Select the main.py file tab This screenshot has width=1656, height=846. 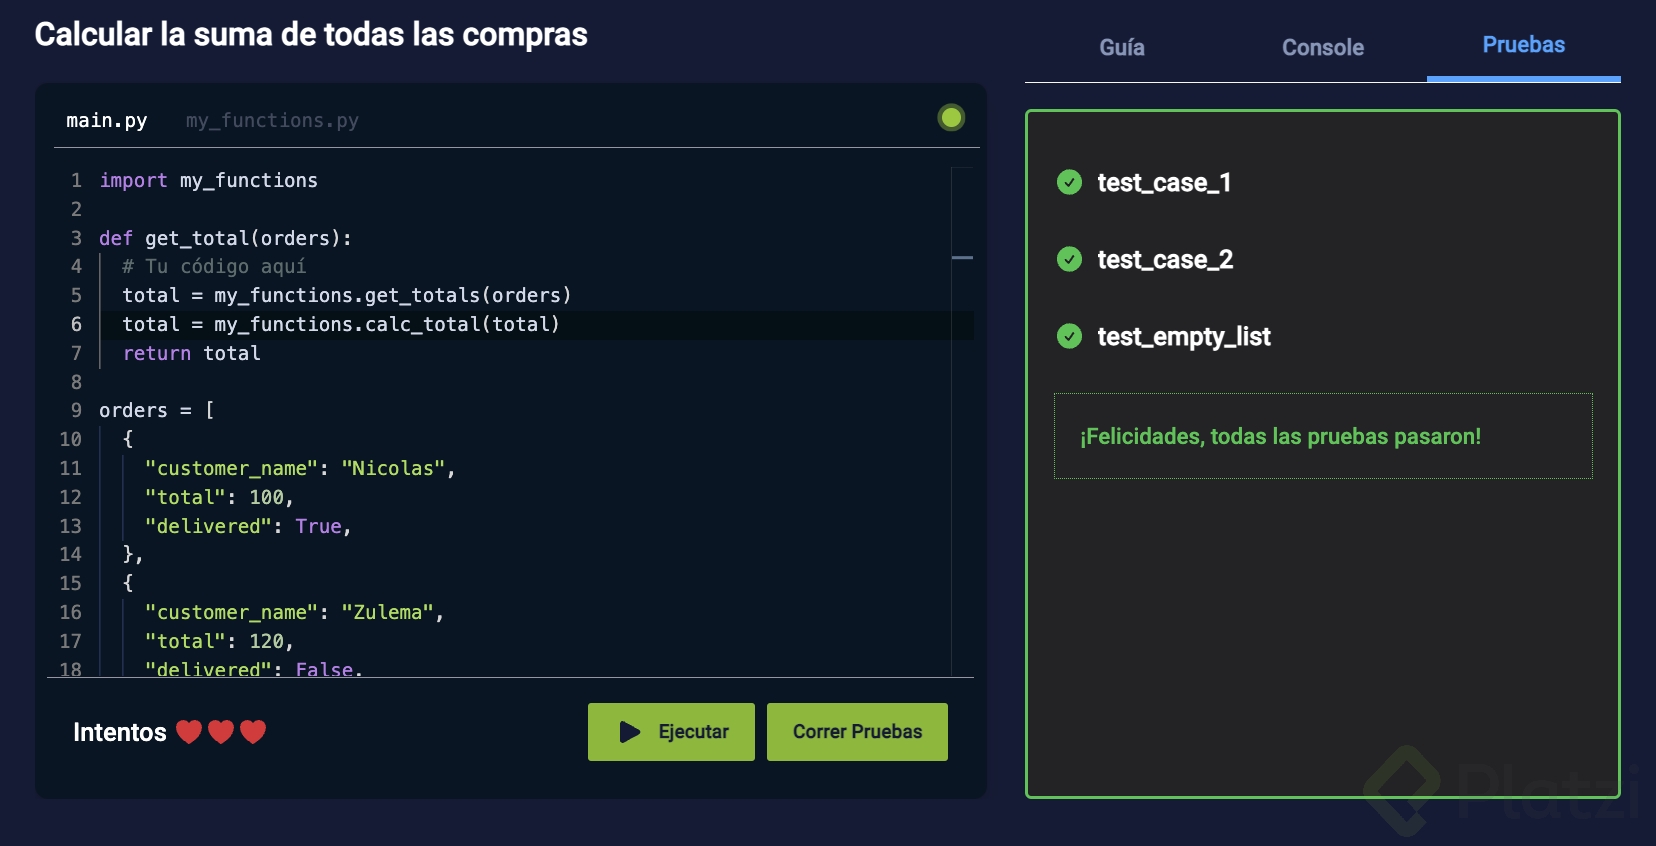coord(107,121)
